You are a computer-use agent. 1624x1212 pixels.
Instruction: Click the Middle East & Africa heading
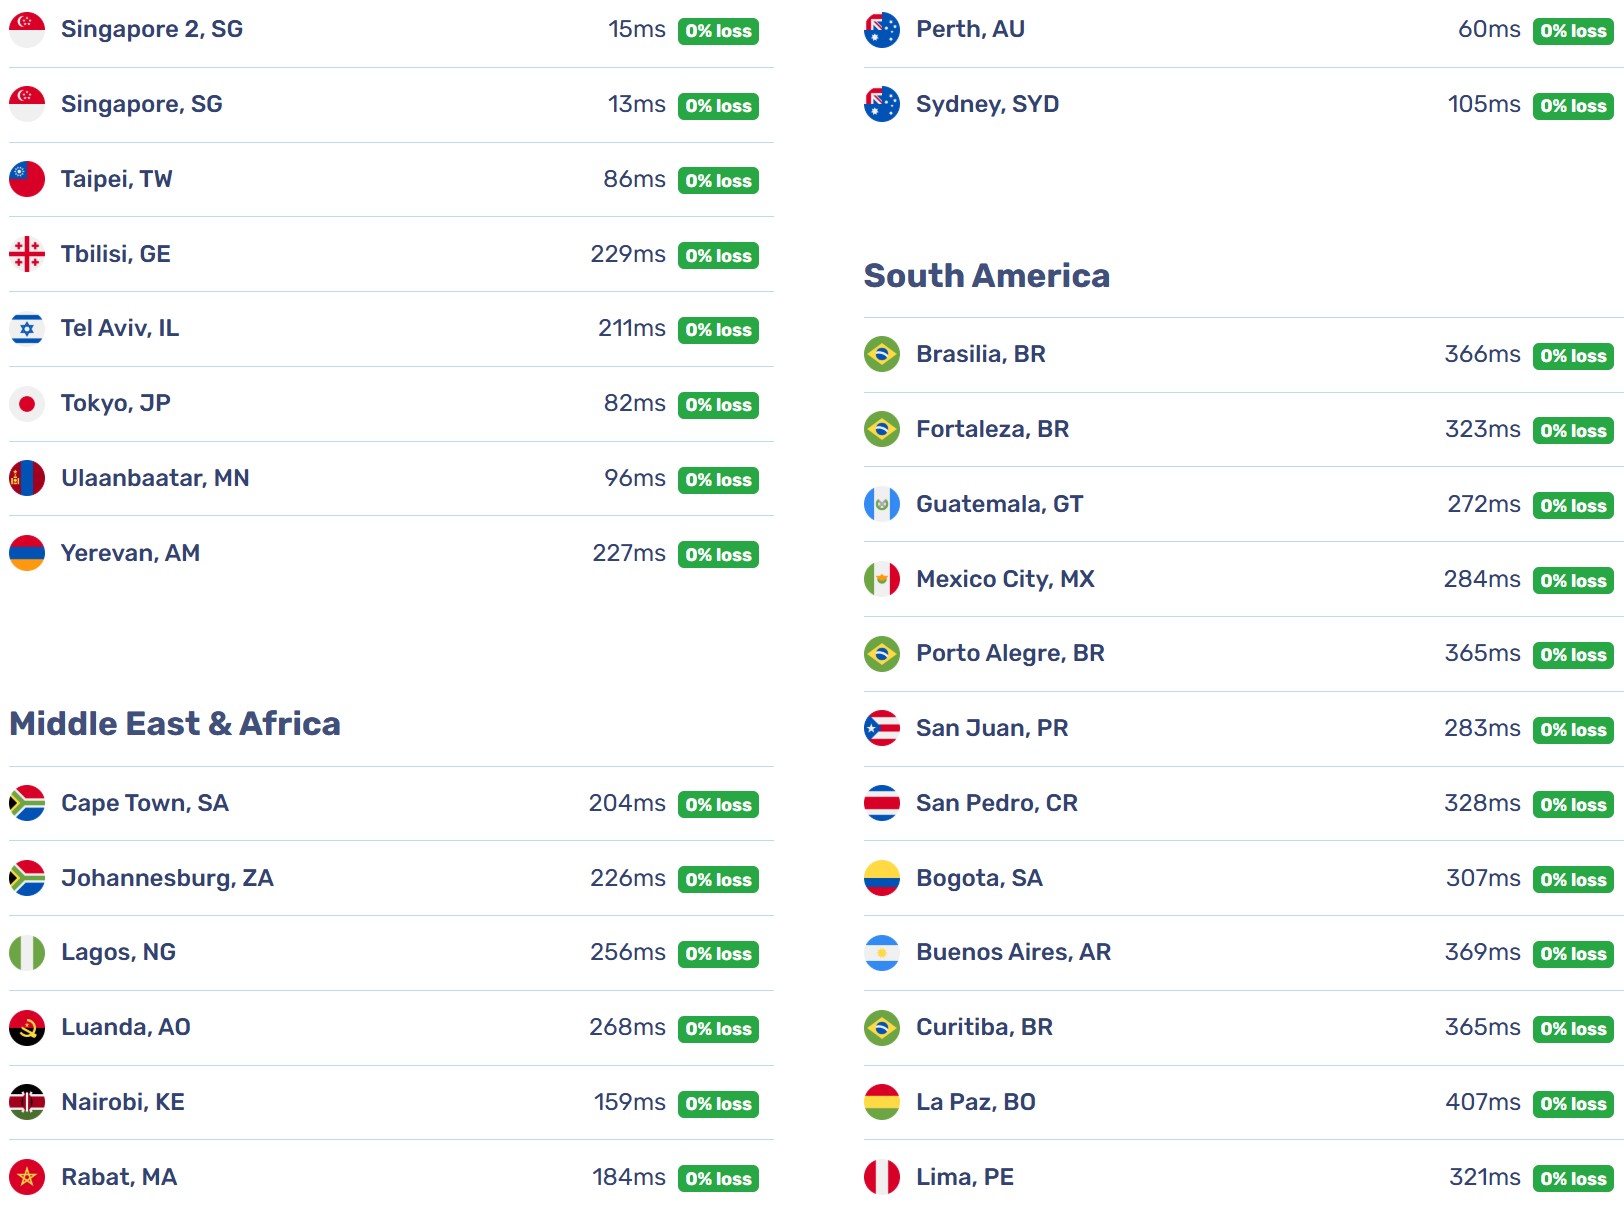click(175, 724)
